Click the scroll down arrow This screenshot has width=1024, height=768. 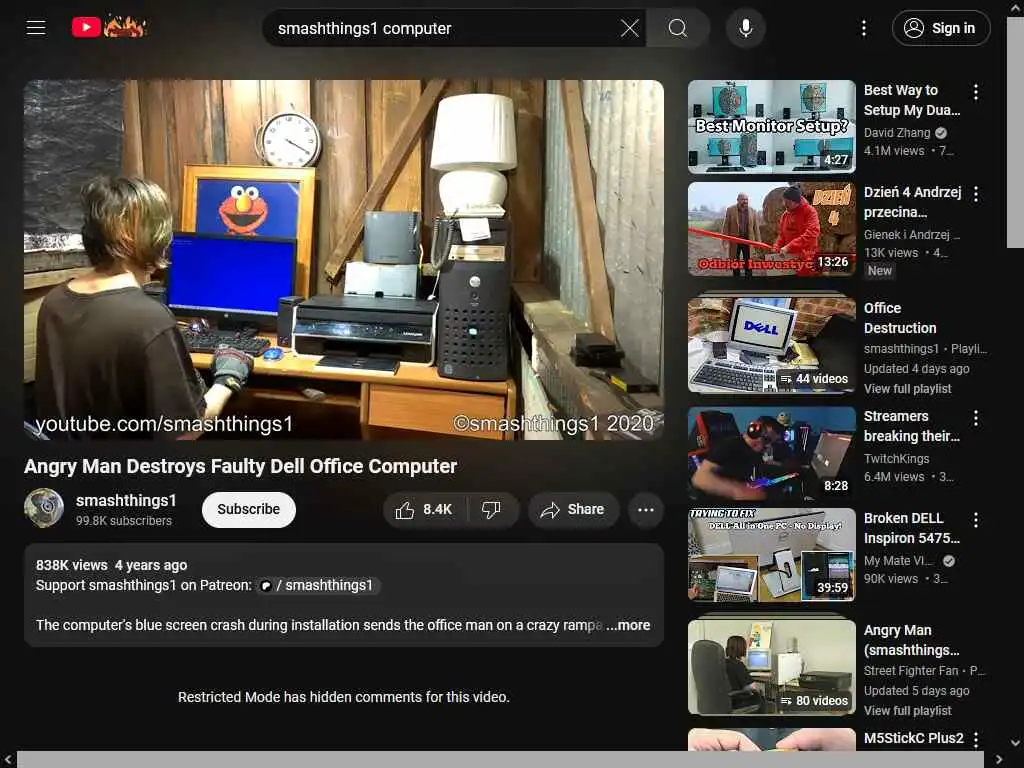pyautogui.click(x=1015, y=743)
